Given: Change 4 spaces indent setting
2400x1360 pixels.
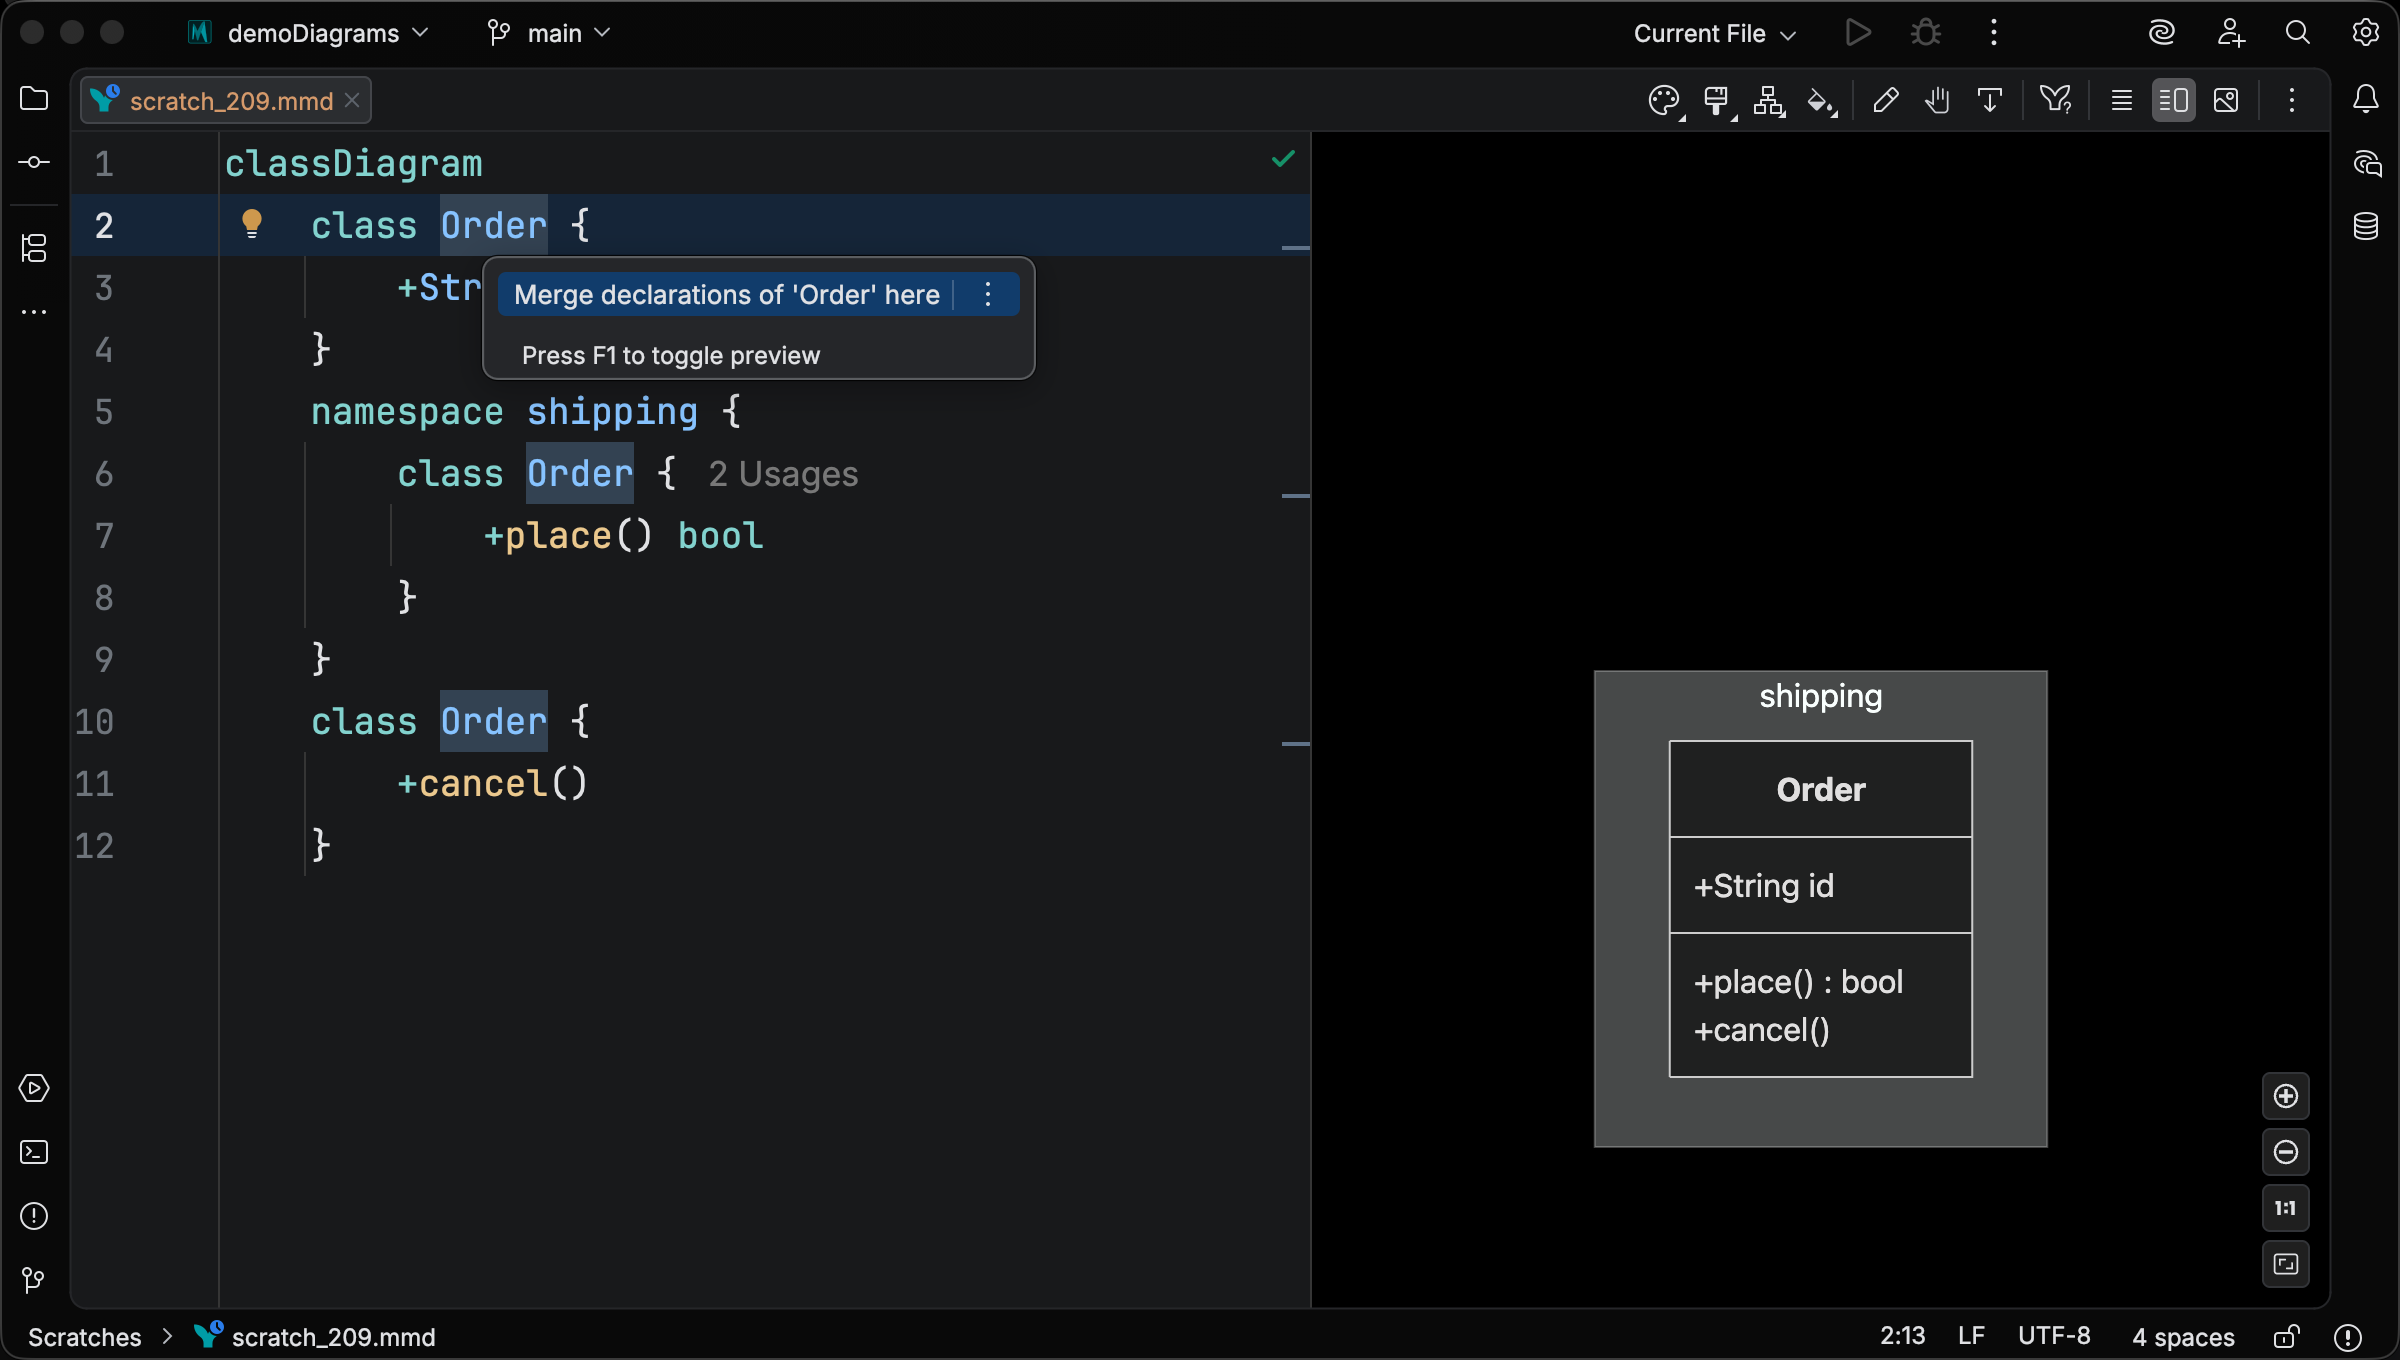Looking at the screenshot, I should (2183, 1337).
